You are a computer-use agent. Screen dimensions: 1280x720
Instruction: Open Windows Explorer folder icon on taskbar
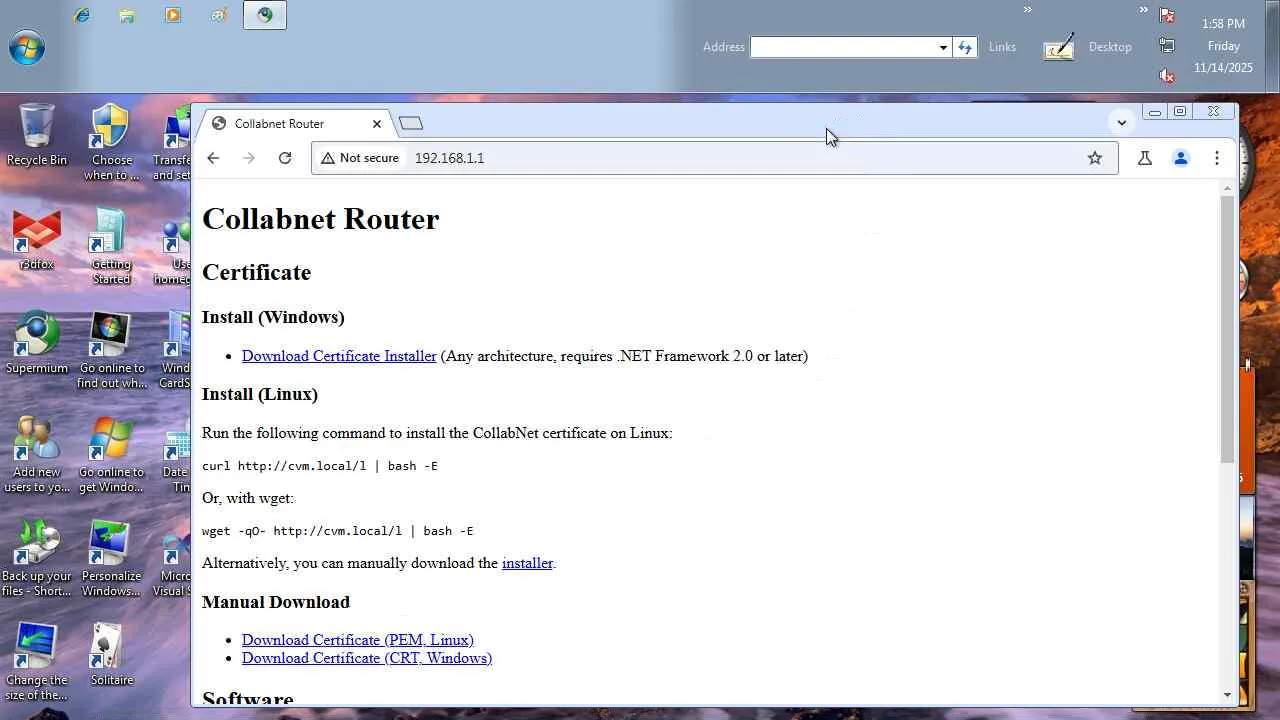[x=127, y=15]
